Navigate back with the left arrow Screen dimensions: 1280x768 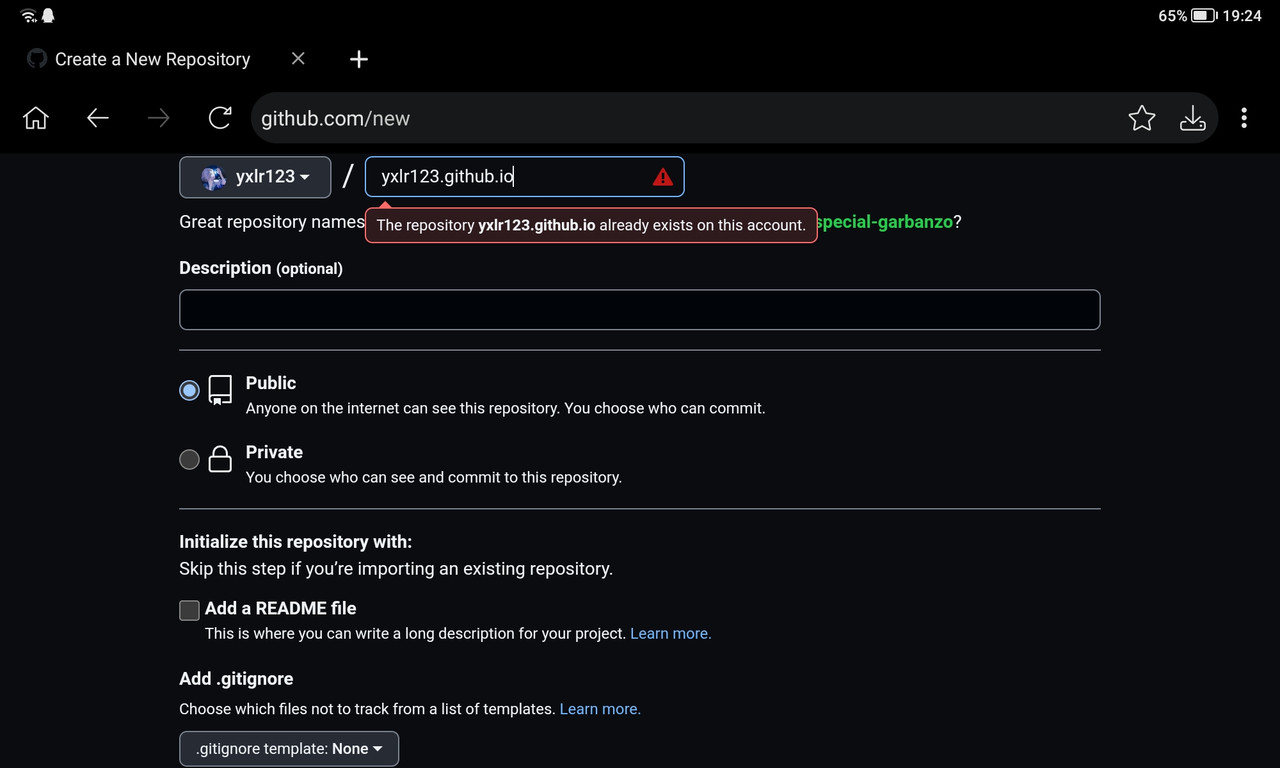[97, 118]
